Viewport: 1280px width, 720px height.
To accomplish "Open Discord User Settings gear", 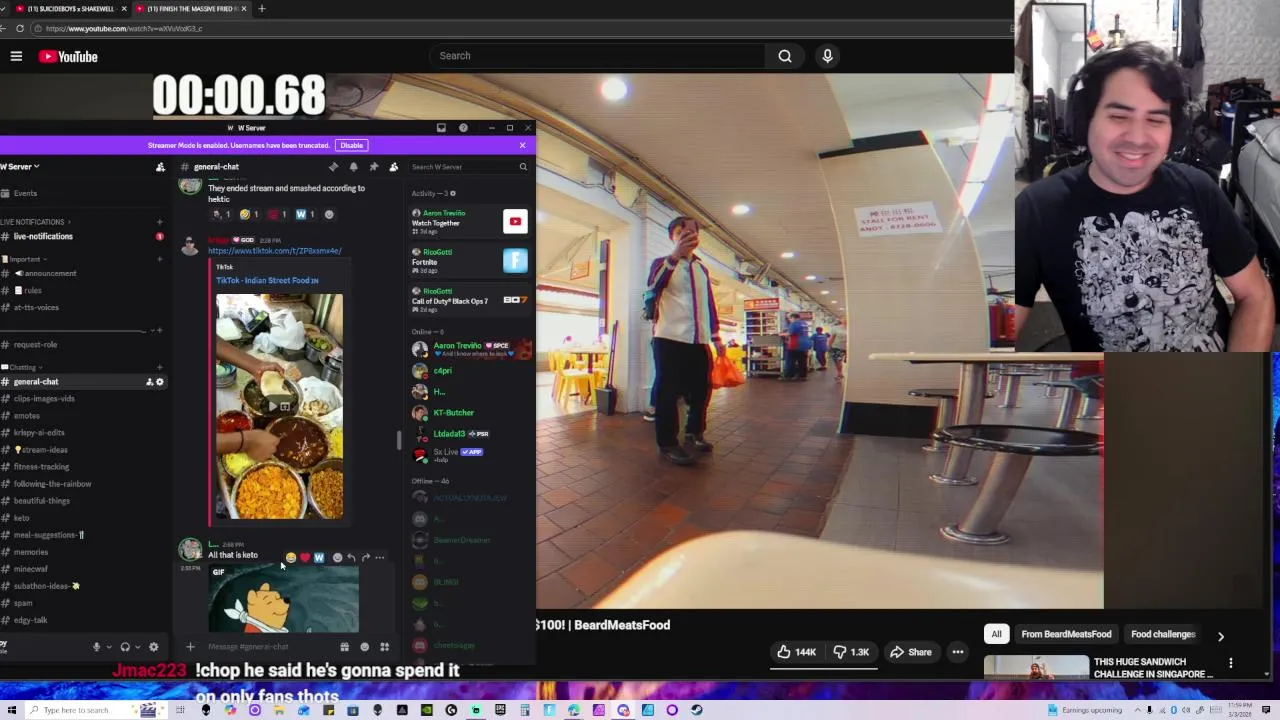I will (x=153, y=647).
